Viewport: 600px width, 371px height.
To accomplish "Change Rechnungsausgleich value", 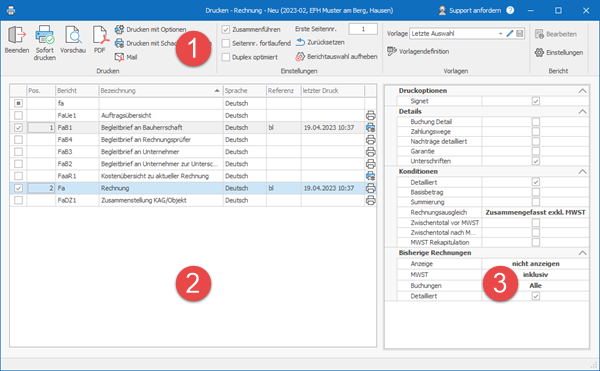I will (x=535, y=212).
